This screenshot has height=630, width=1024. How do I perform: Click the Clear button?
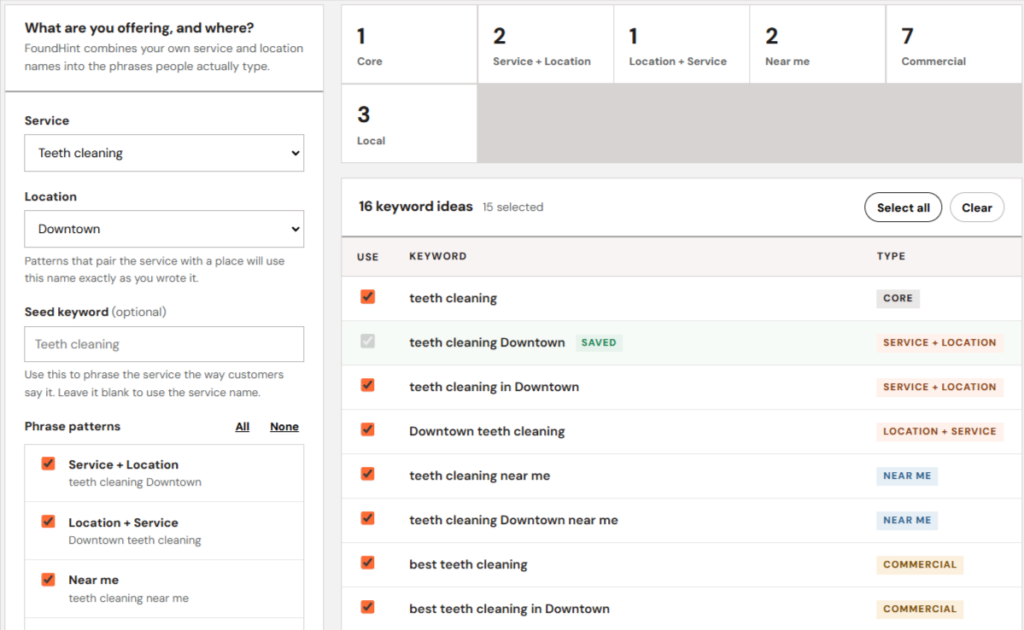click(976, 208)
